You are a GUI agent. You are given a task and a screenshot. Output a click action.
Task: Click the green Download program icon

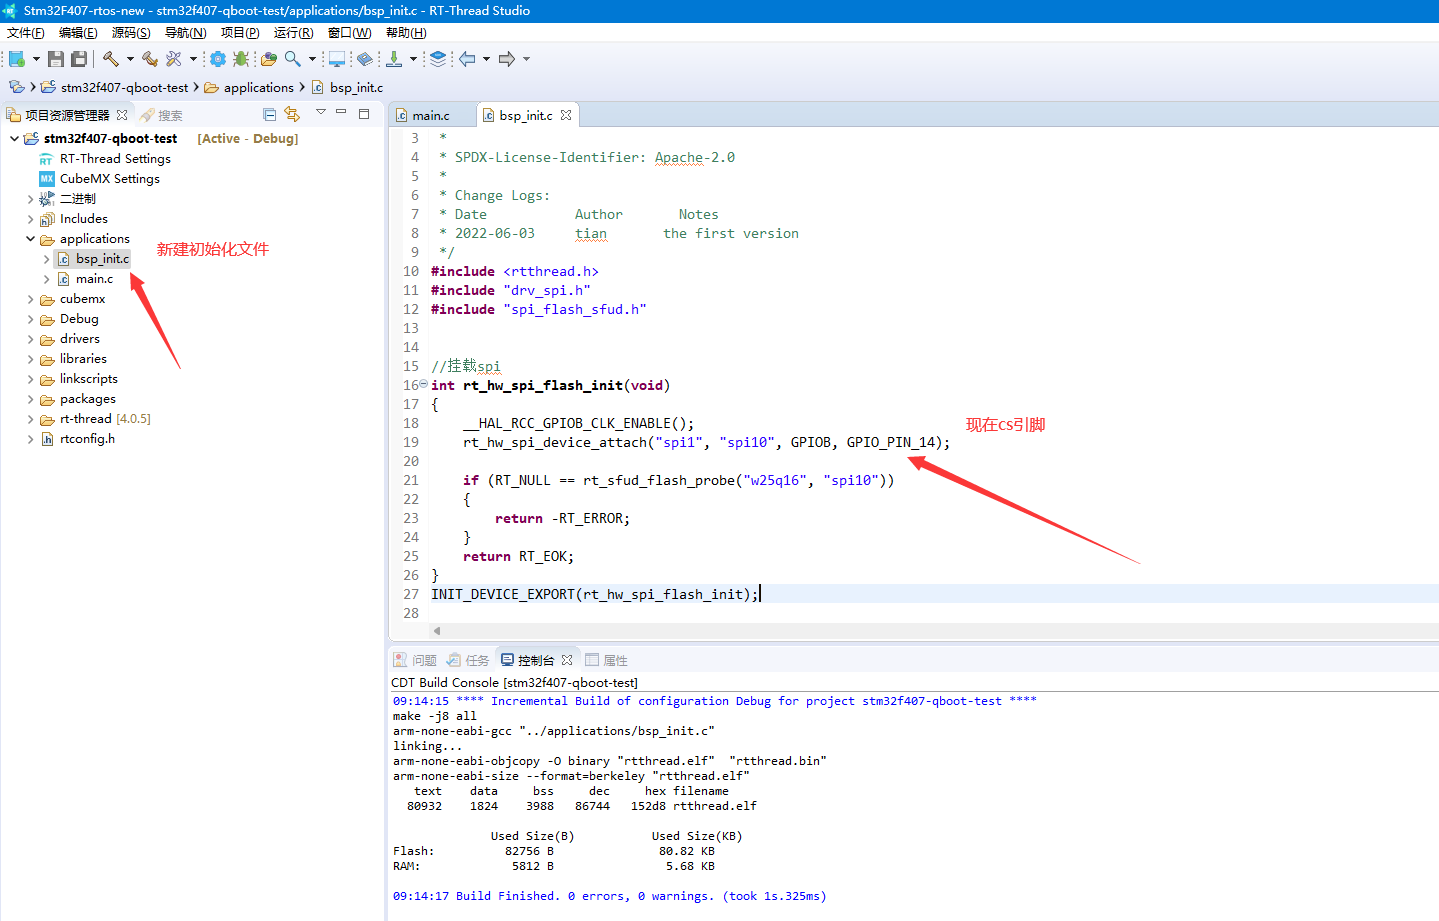[x=394, y=59]
